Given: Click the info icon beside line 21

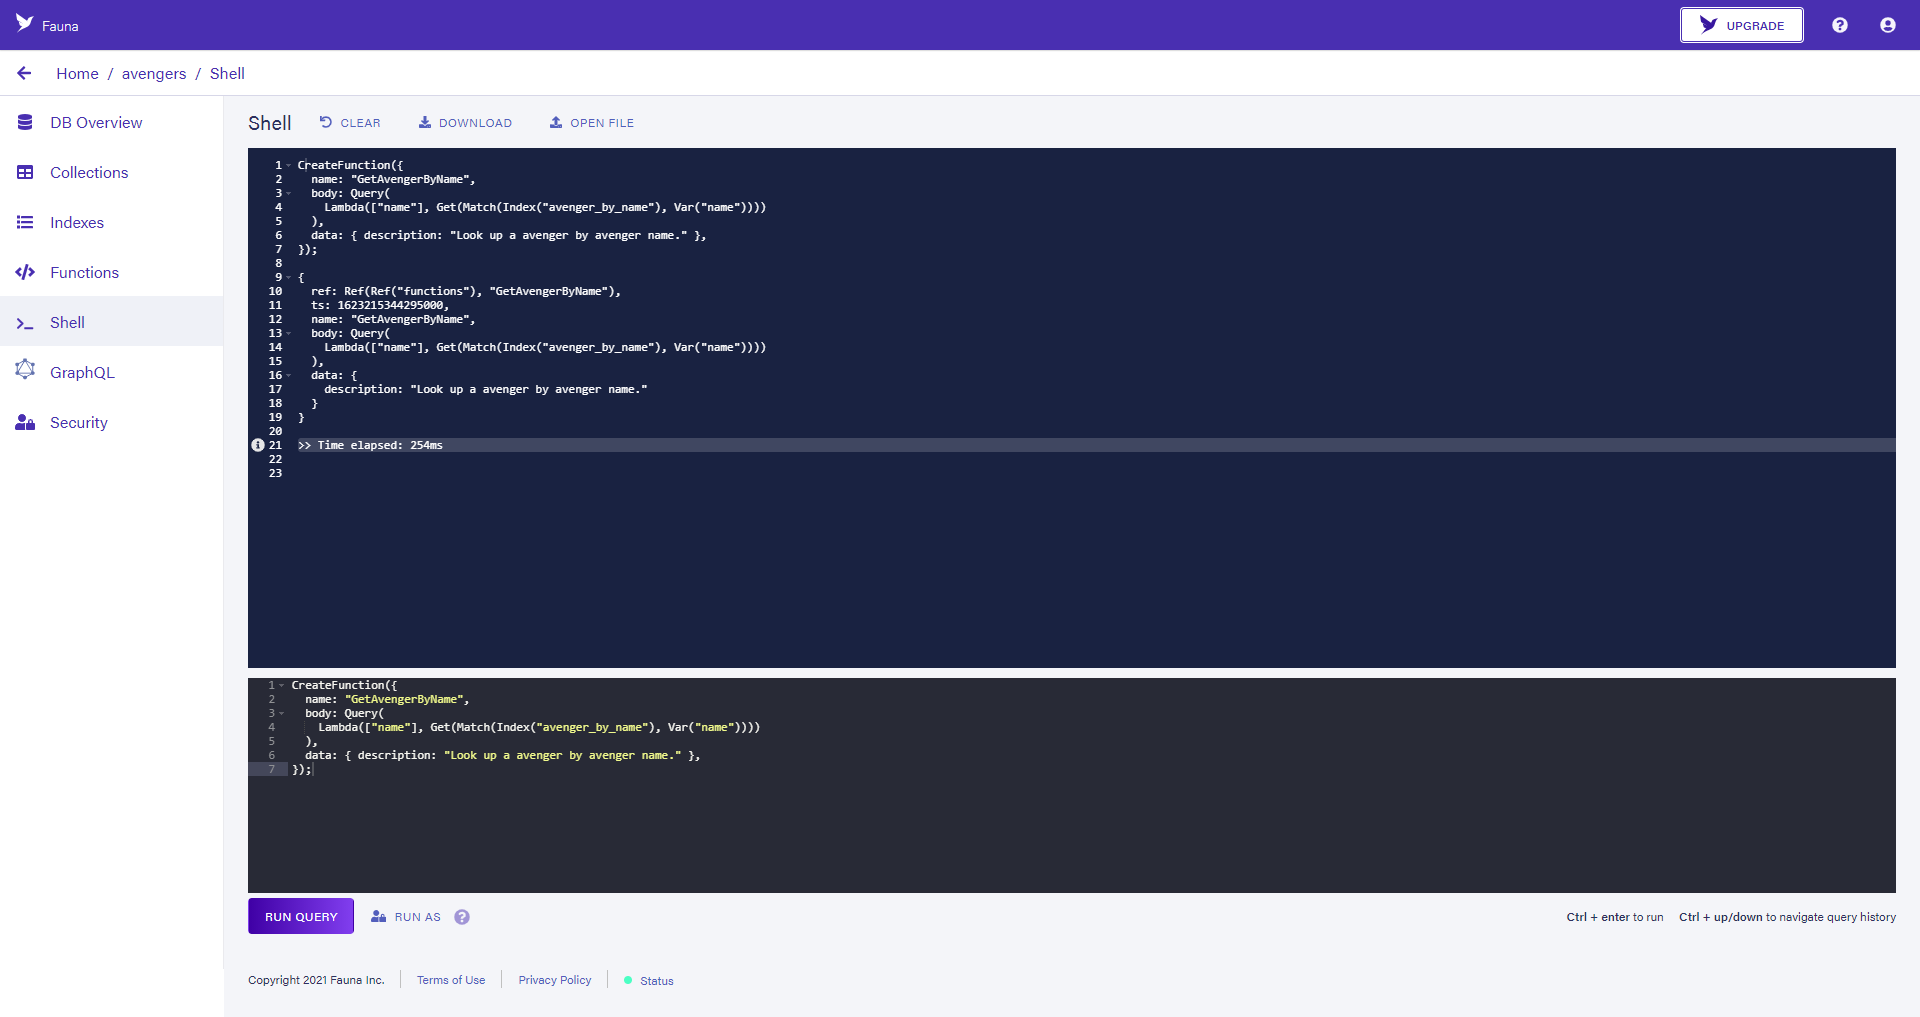Looking at the screenshot, I should pyautogui.click(x=258, y=445).
